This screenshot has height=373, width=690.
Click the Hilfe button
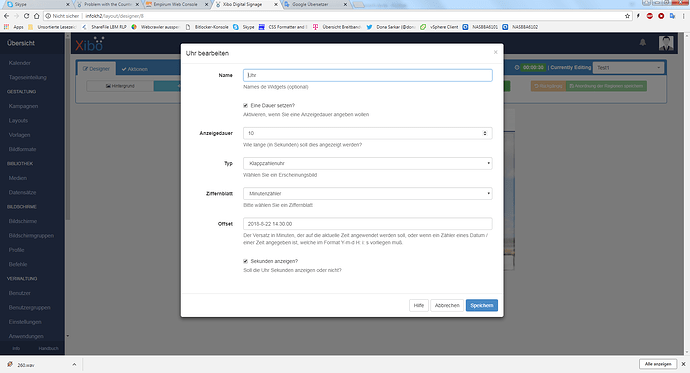[418, 305]
